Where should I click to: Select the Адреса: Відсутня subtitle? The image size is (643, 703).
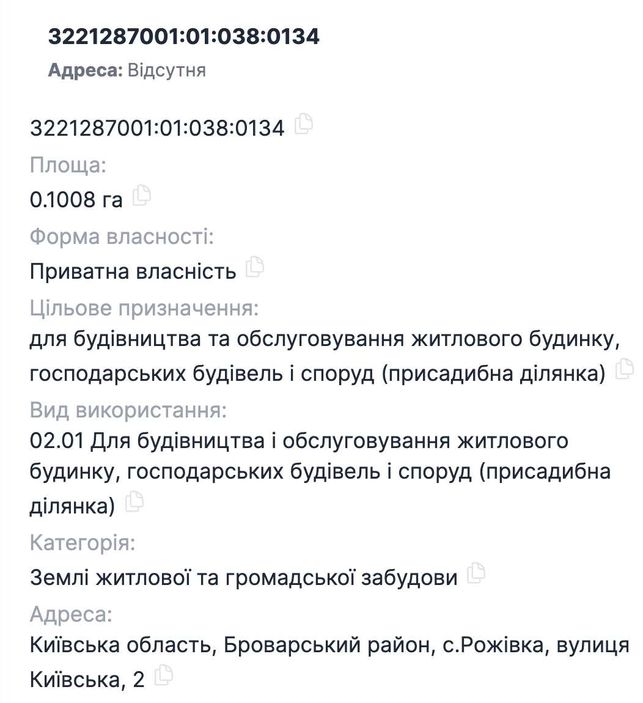pos(127,70)
